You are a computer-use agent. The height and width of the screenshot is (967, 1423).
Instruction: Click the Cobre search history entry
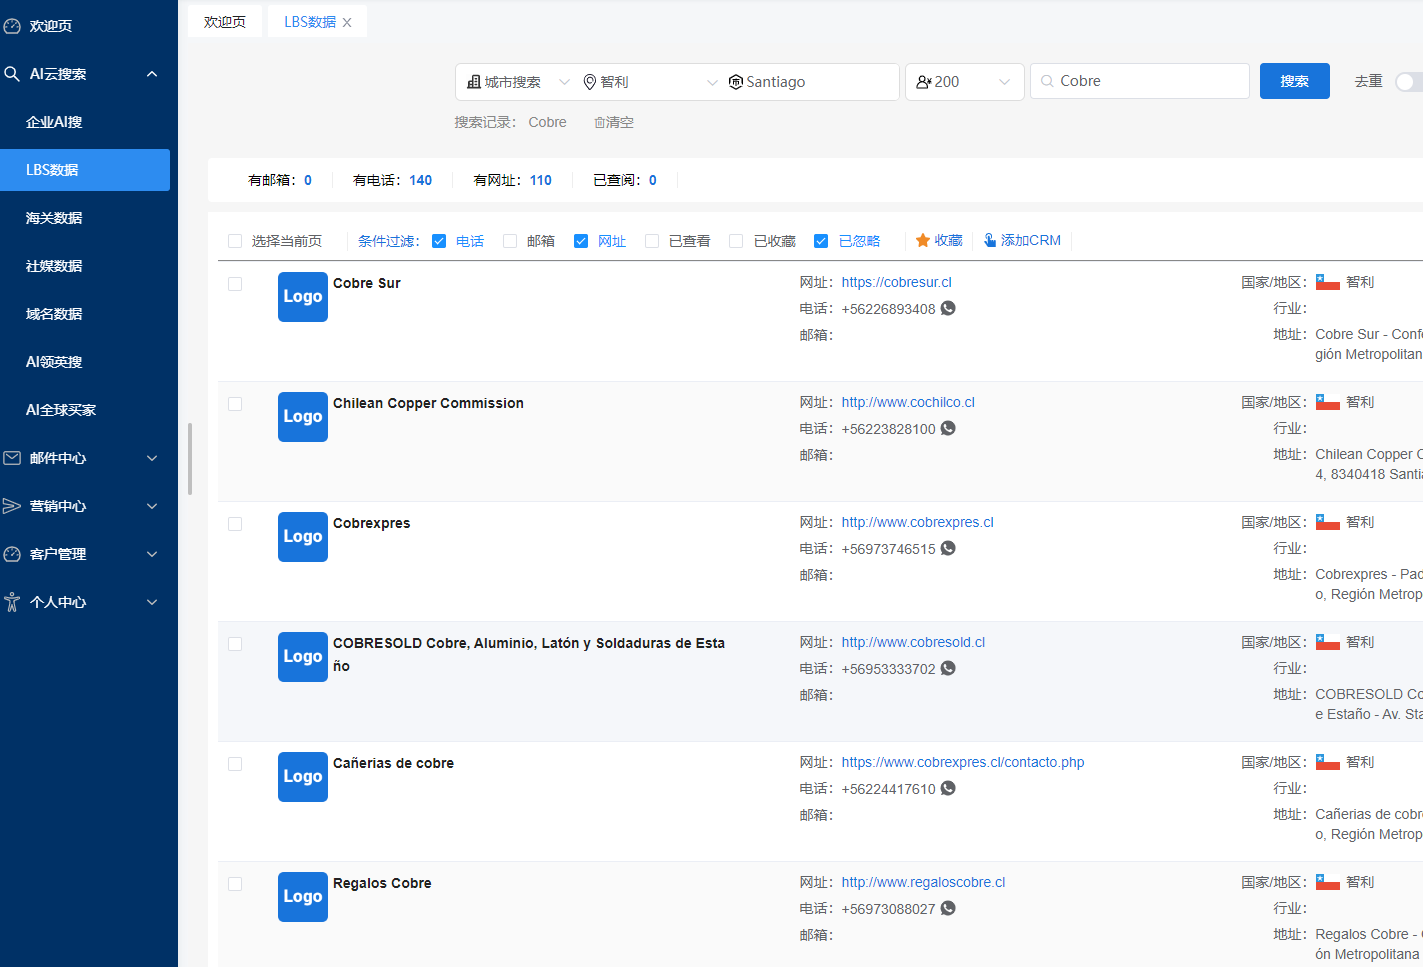tap(547, 122)
